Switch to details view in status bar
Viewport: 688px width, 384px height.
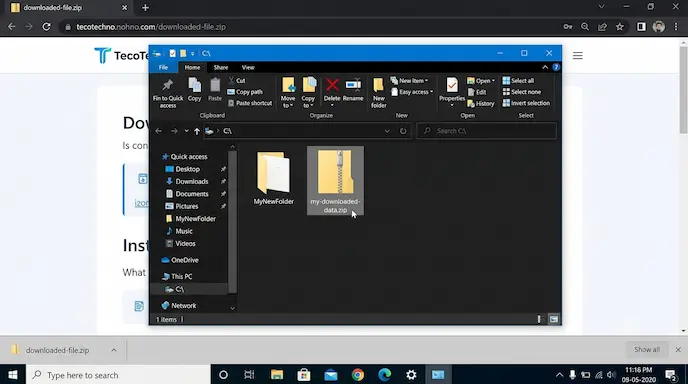coord(540,319)
